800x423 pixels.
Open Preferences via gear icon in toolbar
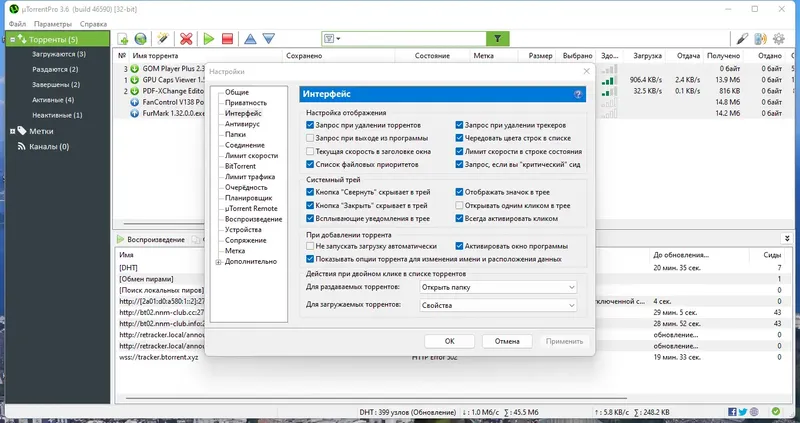coord(779,39)
